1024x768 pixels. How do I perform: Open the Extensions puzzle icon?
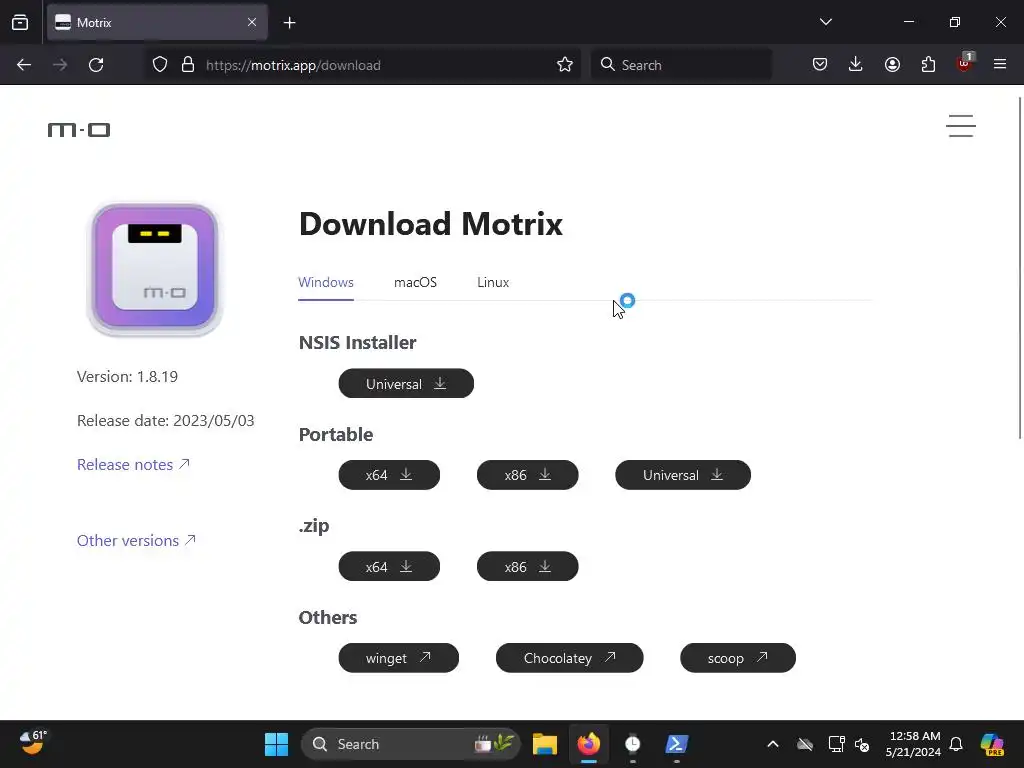click(x=928, y=65)
